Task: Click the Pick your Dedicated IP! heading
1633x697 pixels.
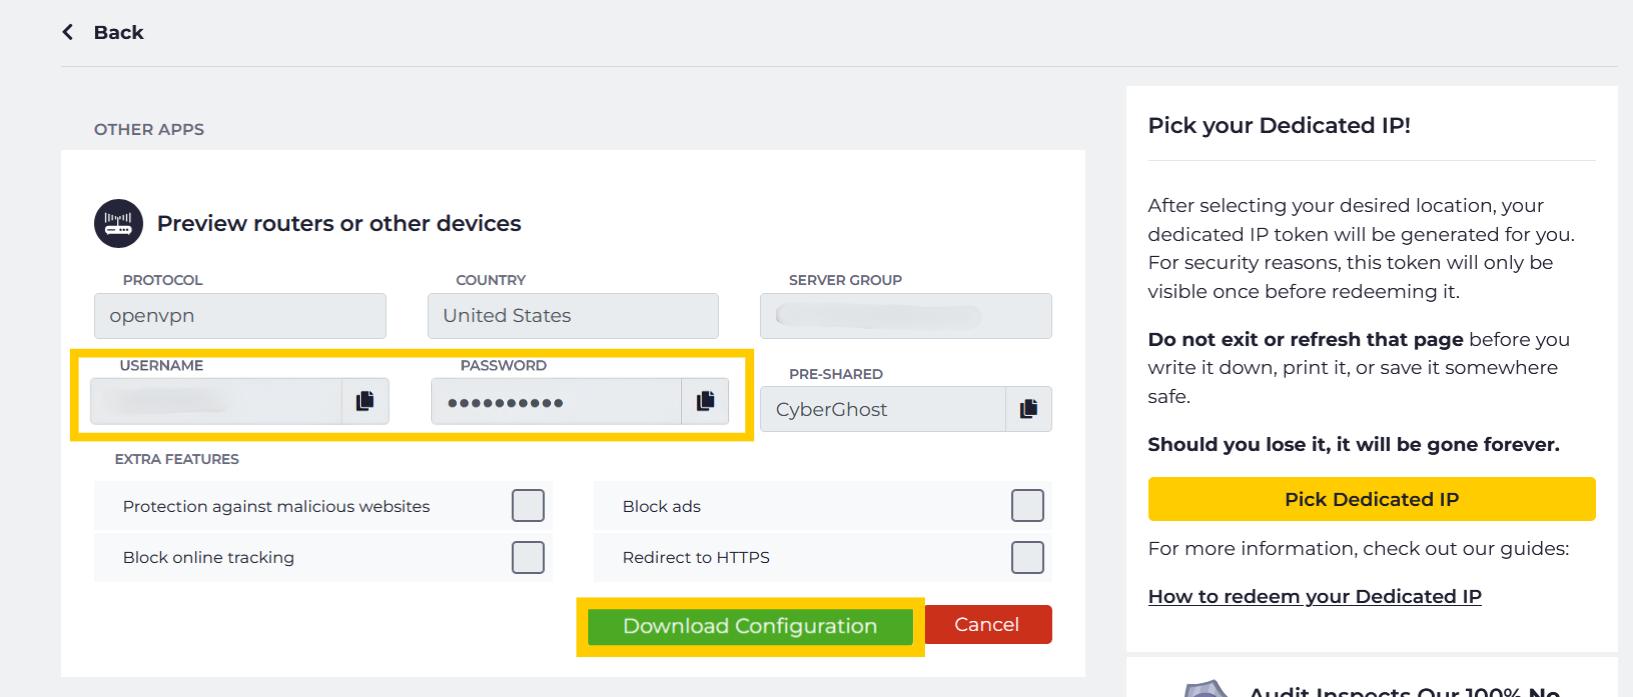Action: 1279,125
